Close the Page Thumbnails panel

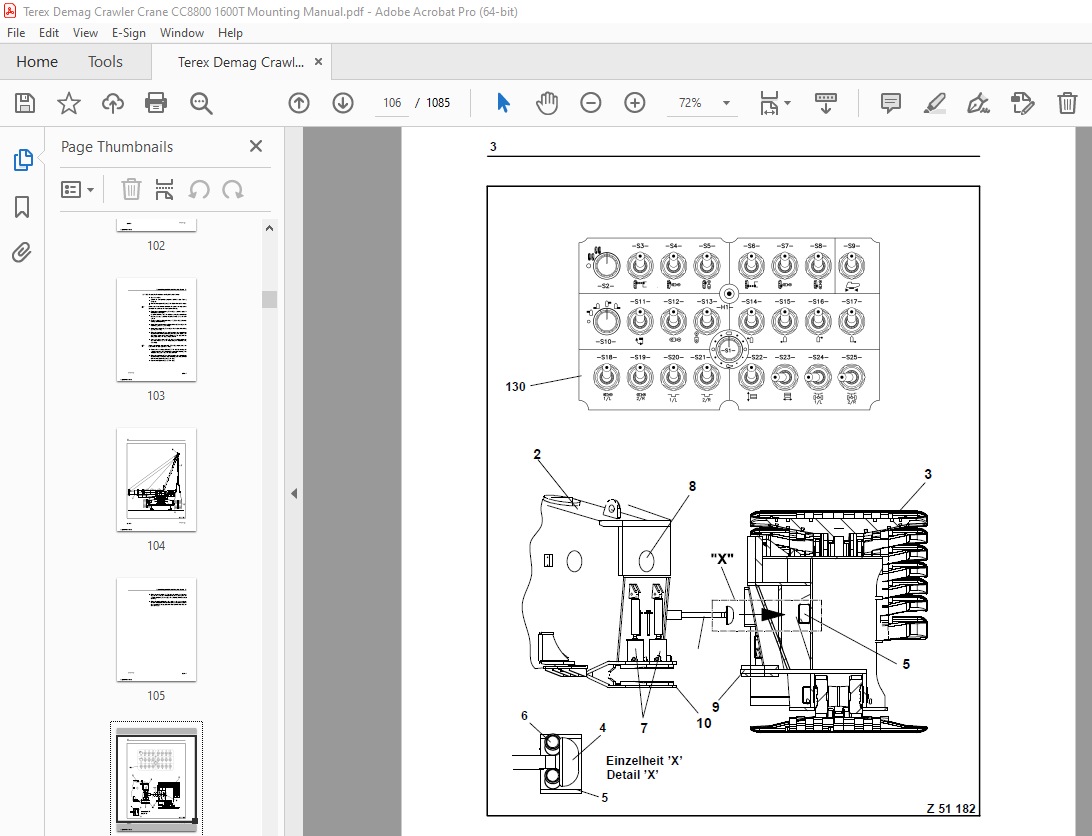(256, 146)
